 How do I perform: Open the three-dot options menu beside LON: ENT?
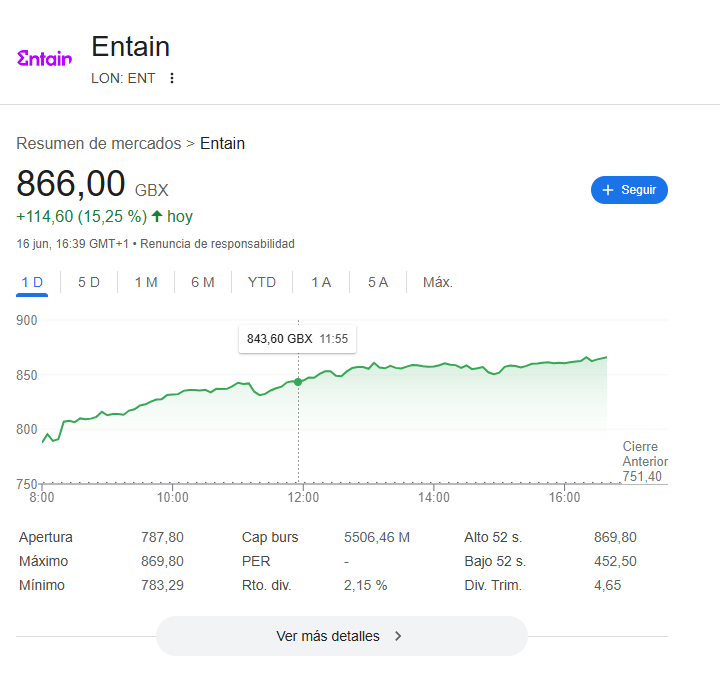click(x=172, y=78)
